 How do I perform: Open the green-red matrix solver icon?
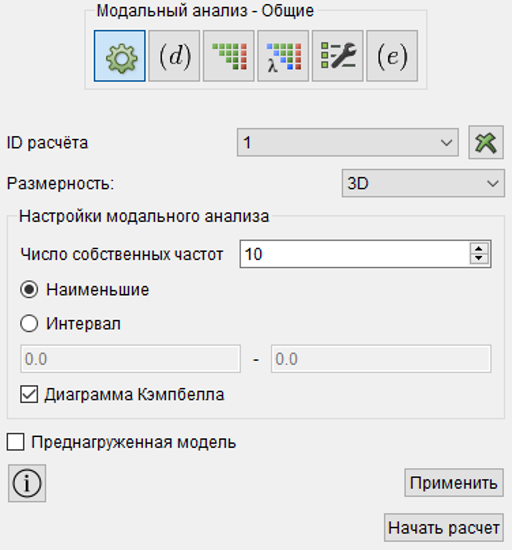click(229, 56)
